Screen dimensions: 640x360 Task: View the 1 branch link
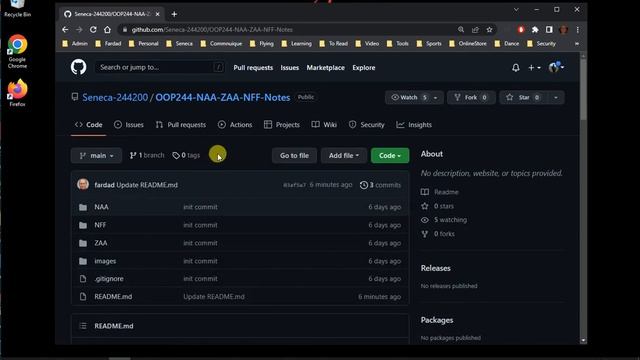147,156
